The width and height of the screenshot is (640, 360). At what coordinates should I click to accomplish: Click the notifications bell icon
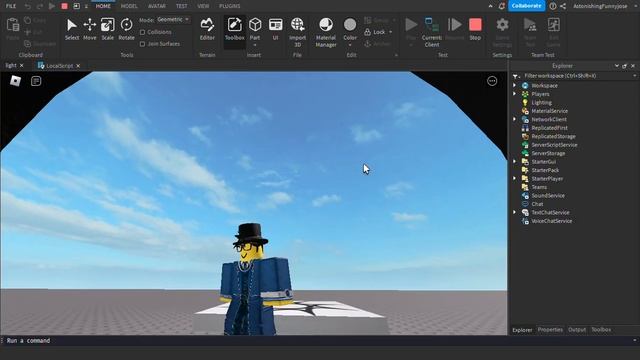coord(502,6)
